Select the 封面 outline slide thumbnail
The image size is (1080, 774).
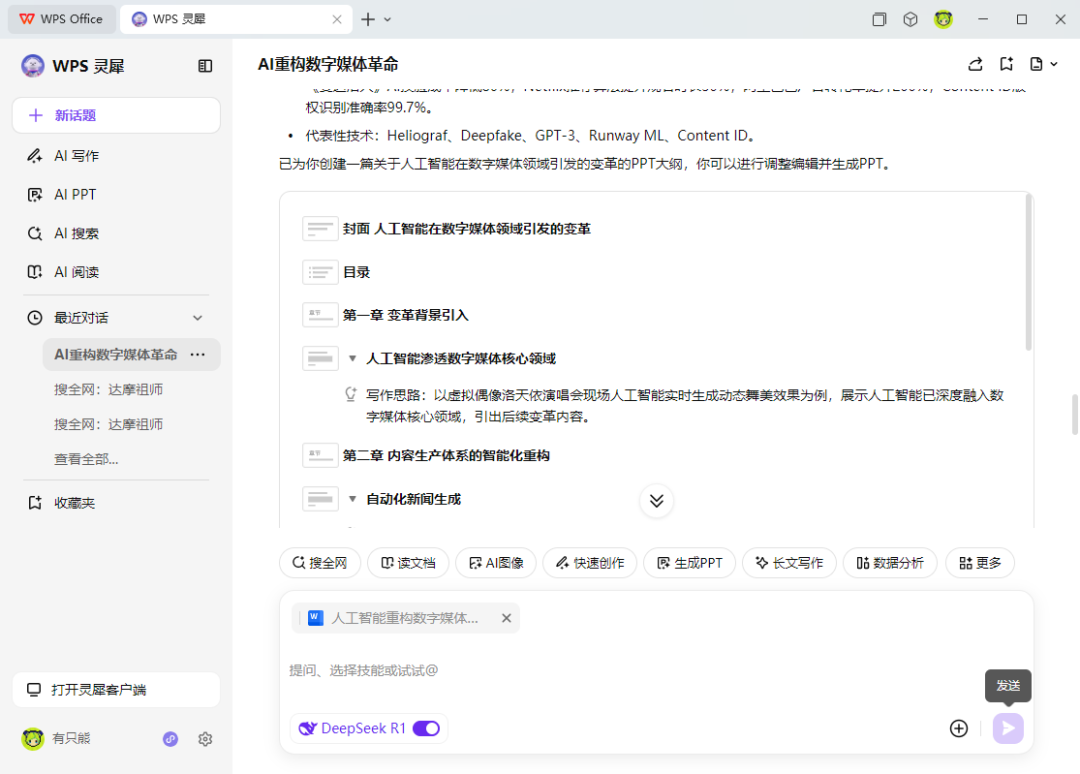320,229
